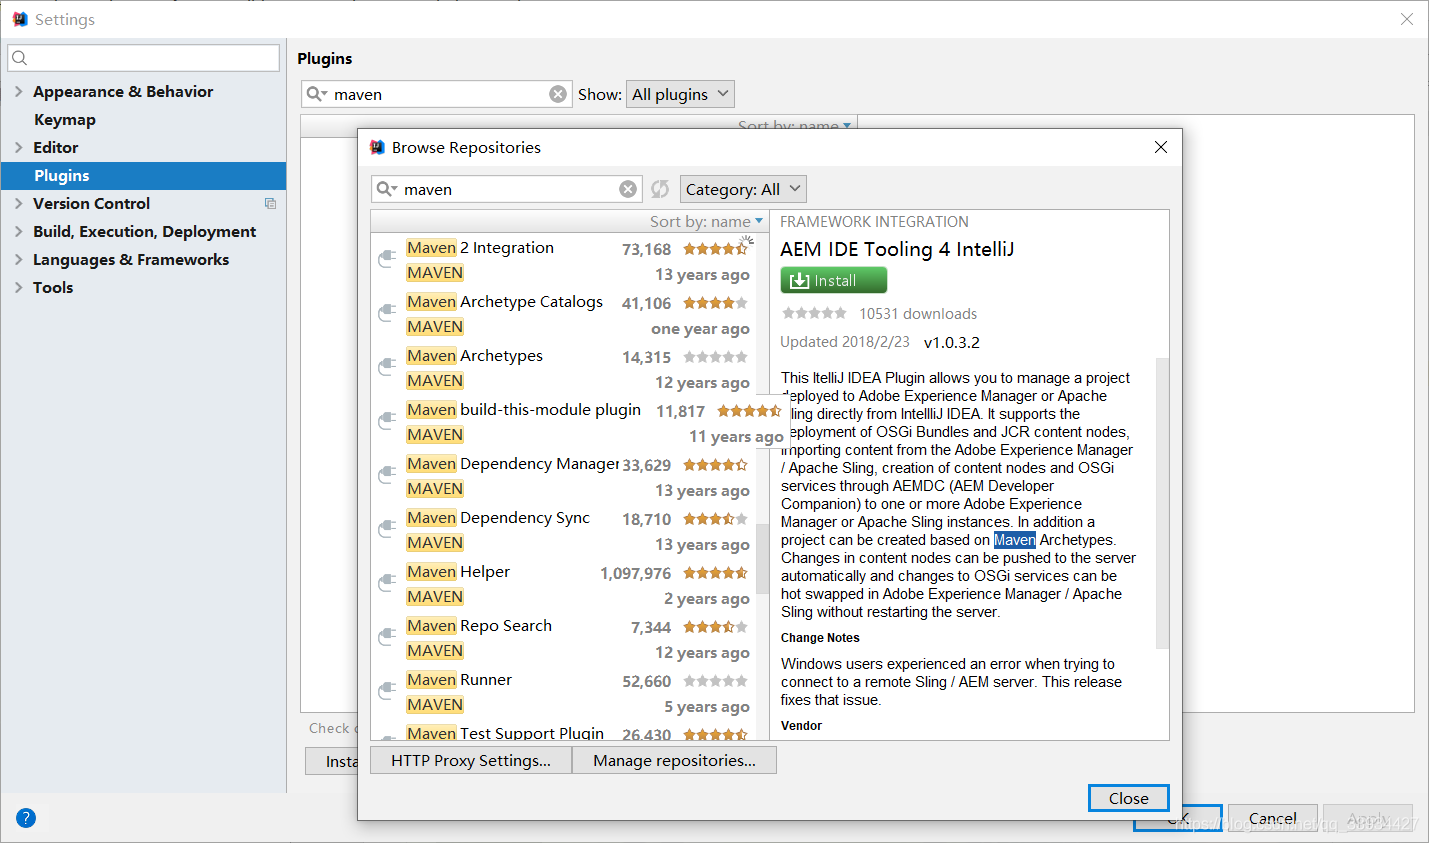
Task: Click Close in Browse Repositories dialog
Action: coord(1129,798)
